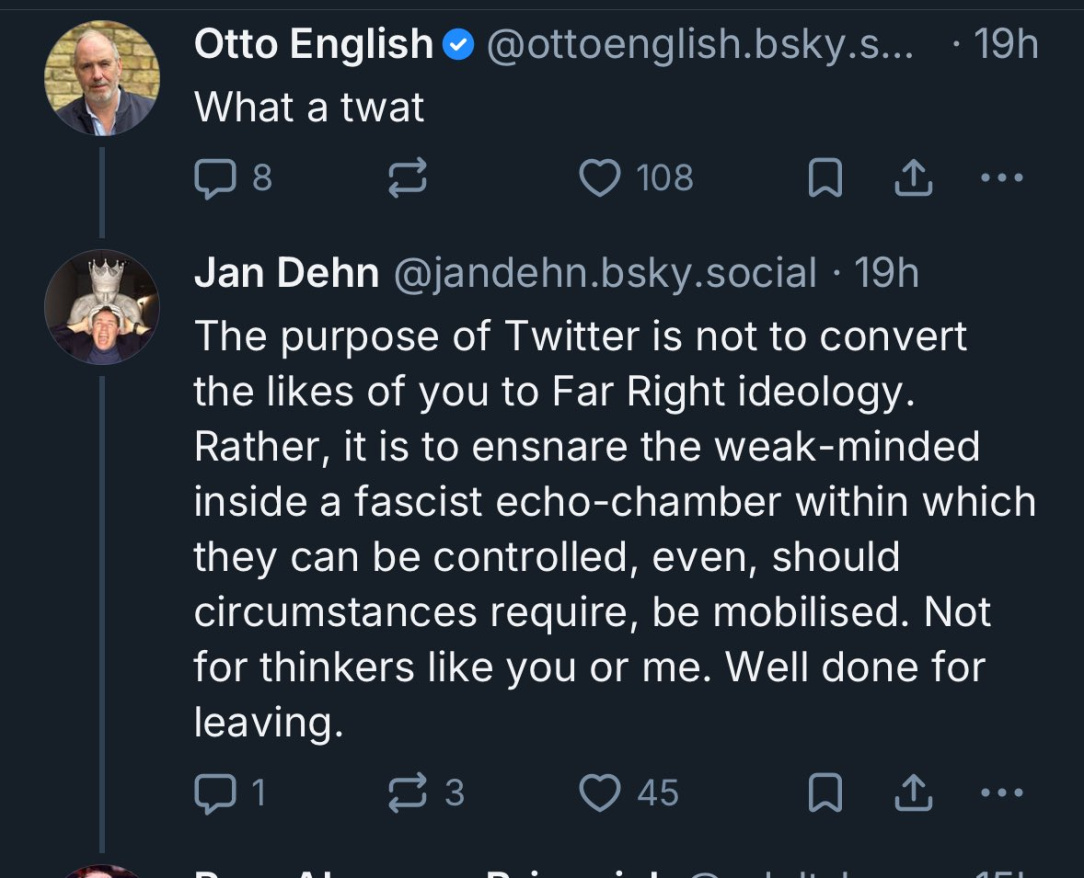The image size is (1084, 878).
Task: Like Otto English's post
Action: 600,178
